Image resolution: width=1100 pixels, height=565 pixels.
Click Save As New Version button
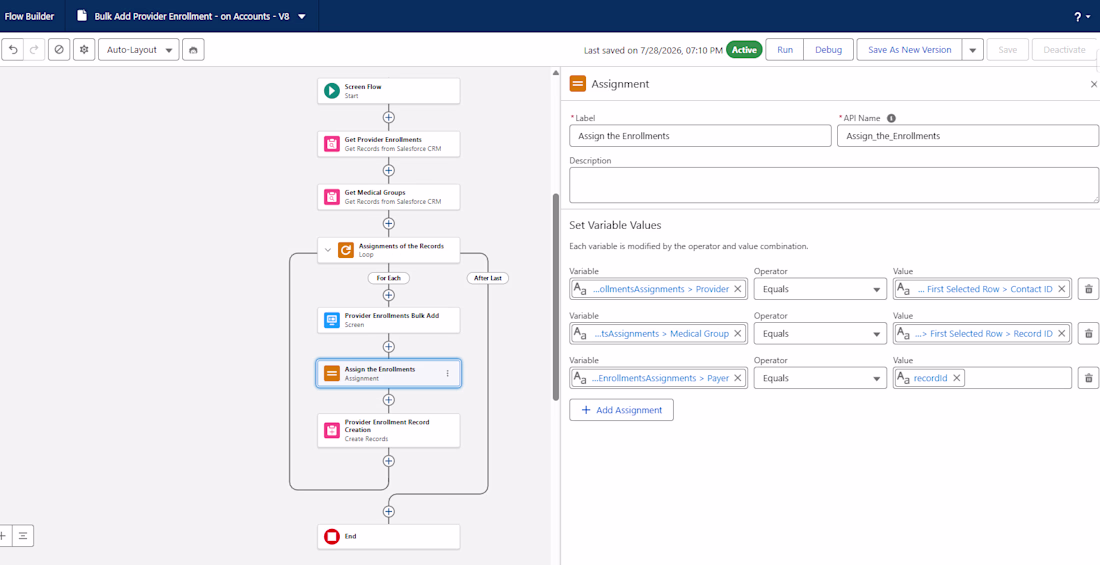tap(909, 50)
